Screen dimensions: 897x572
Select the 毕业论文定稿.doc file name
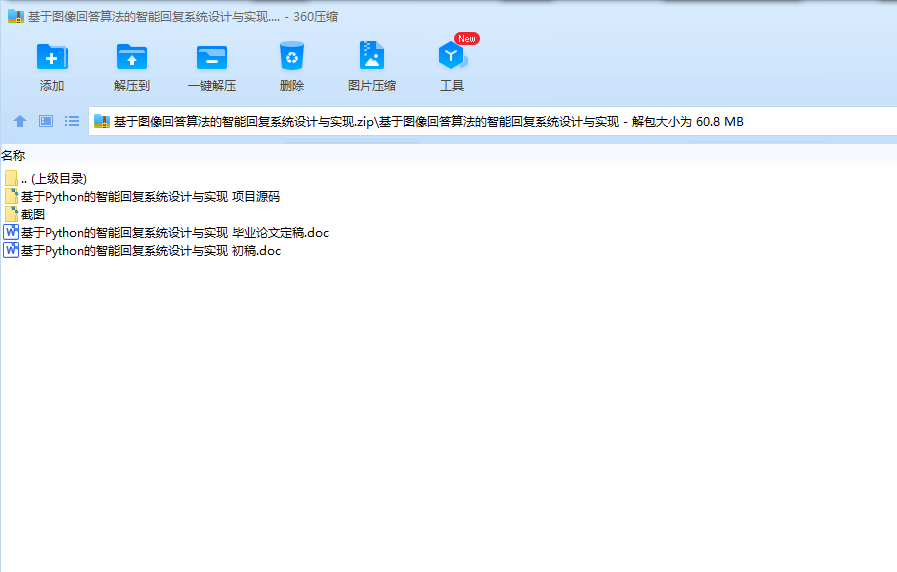click(x=175, y=233)
